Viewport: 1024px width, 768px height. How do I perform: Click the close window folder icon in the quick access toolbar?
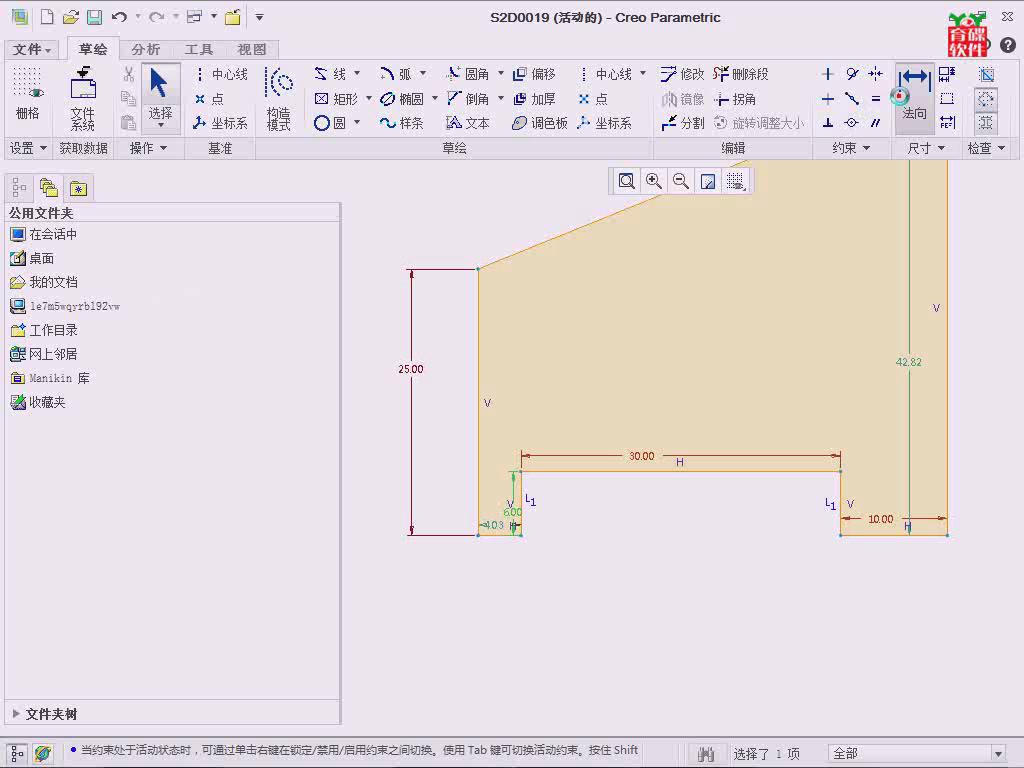point(232,17)
